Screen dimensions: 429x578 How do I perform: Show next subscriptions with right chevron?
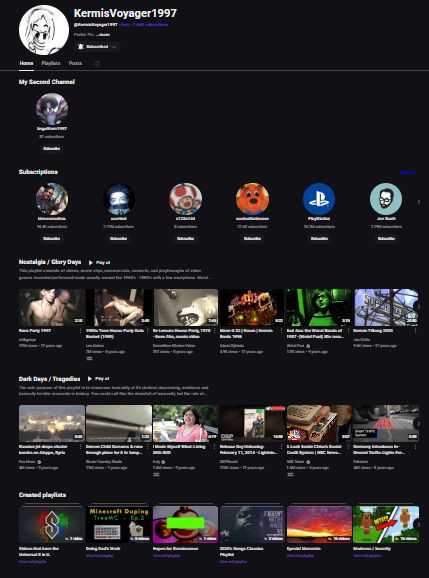point(418,202)
